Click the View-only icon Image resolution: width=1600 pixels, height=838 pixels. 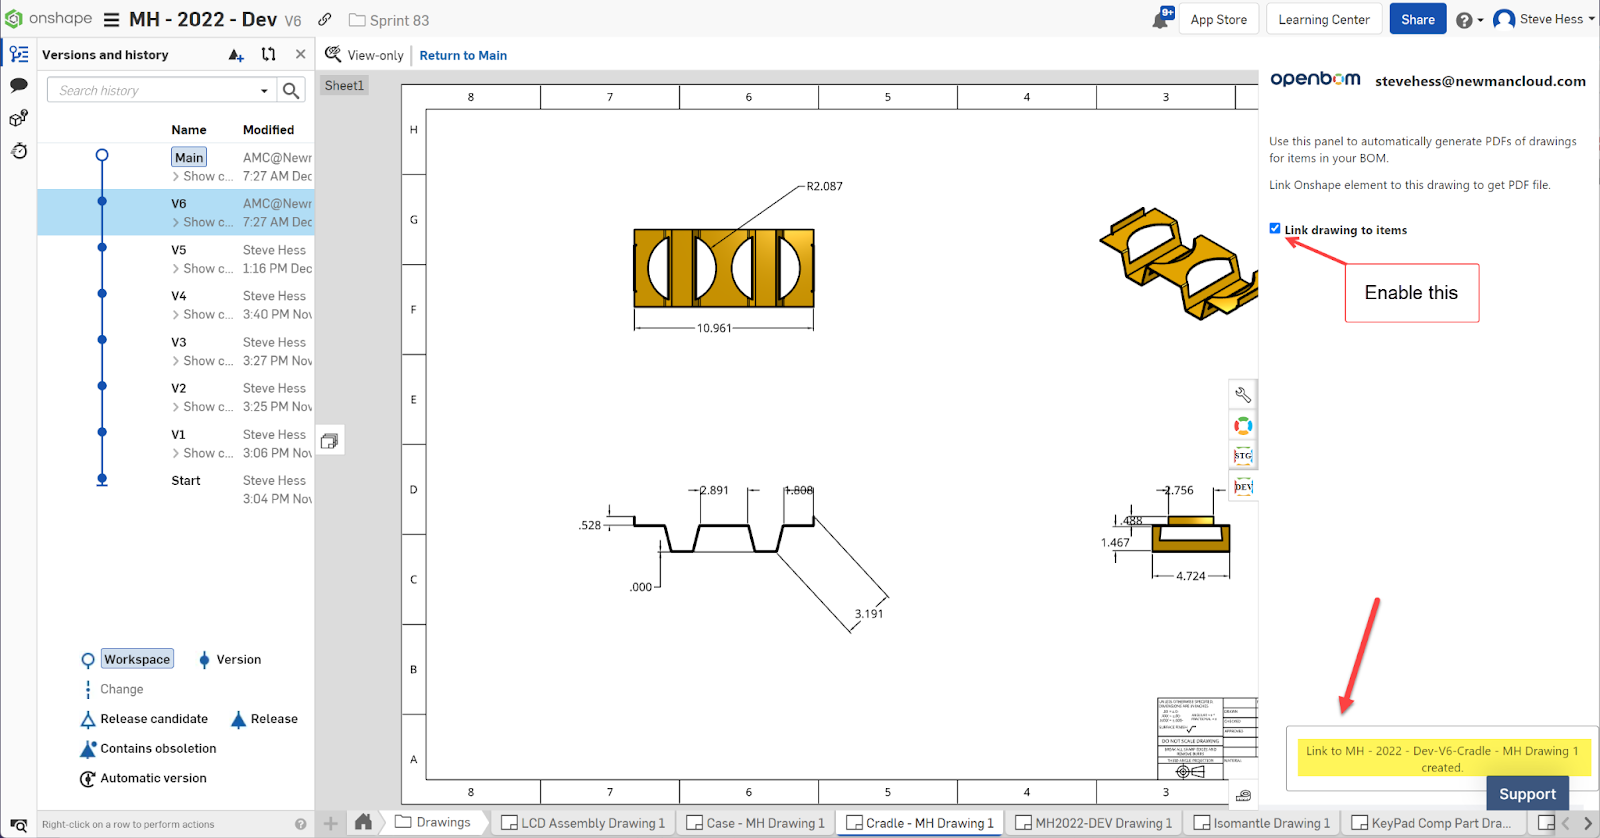pos(333,54)
